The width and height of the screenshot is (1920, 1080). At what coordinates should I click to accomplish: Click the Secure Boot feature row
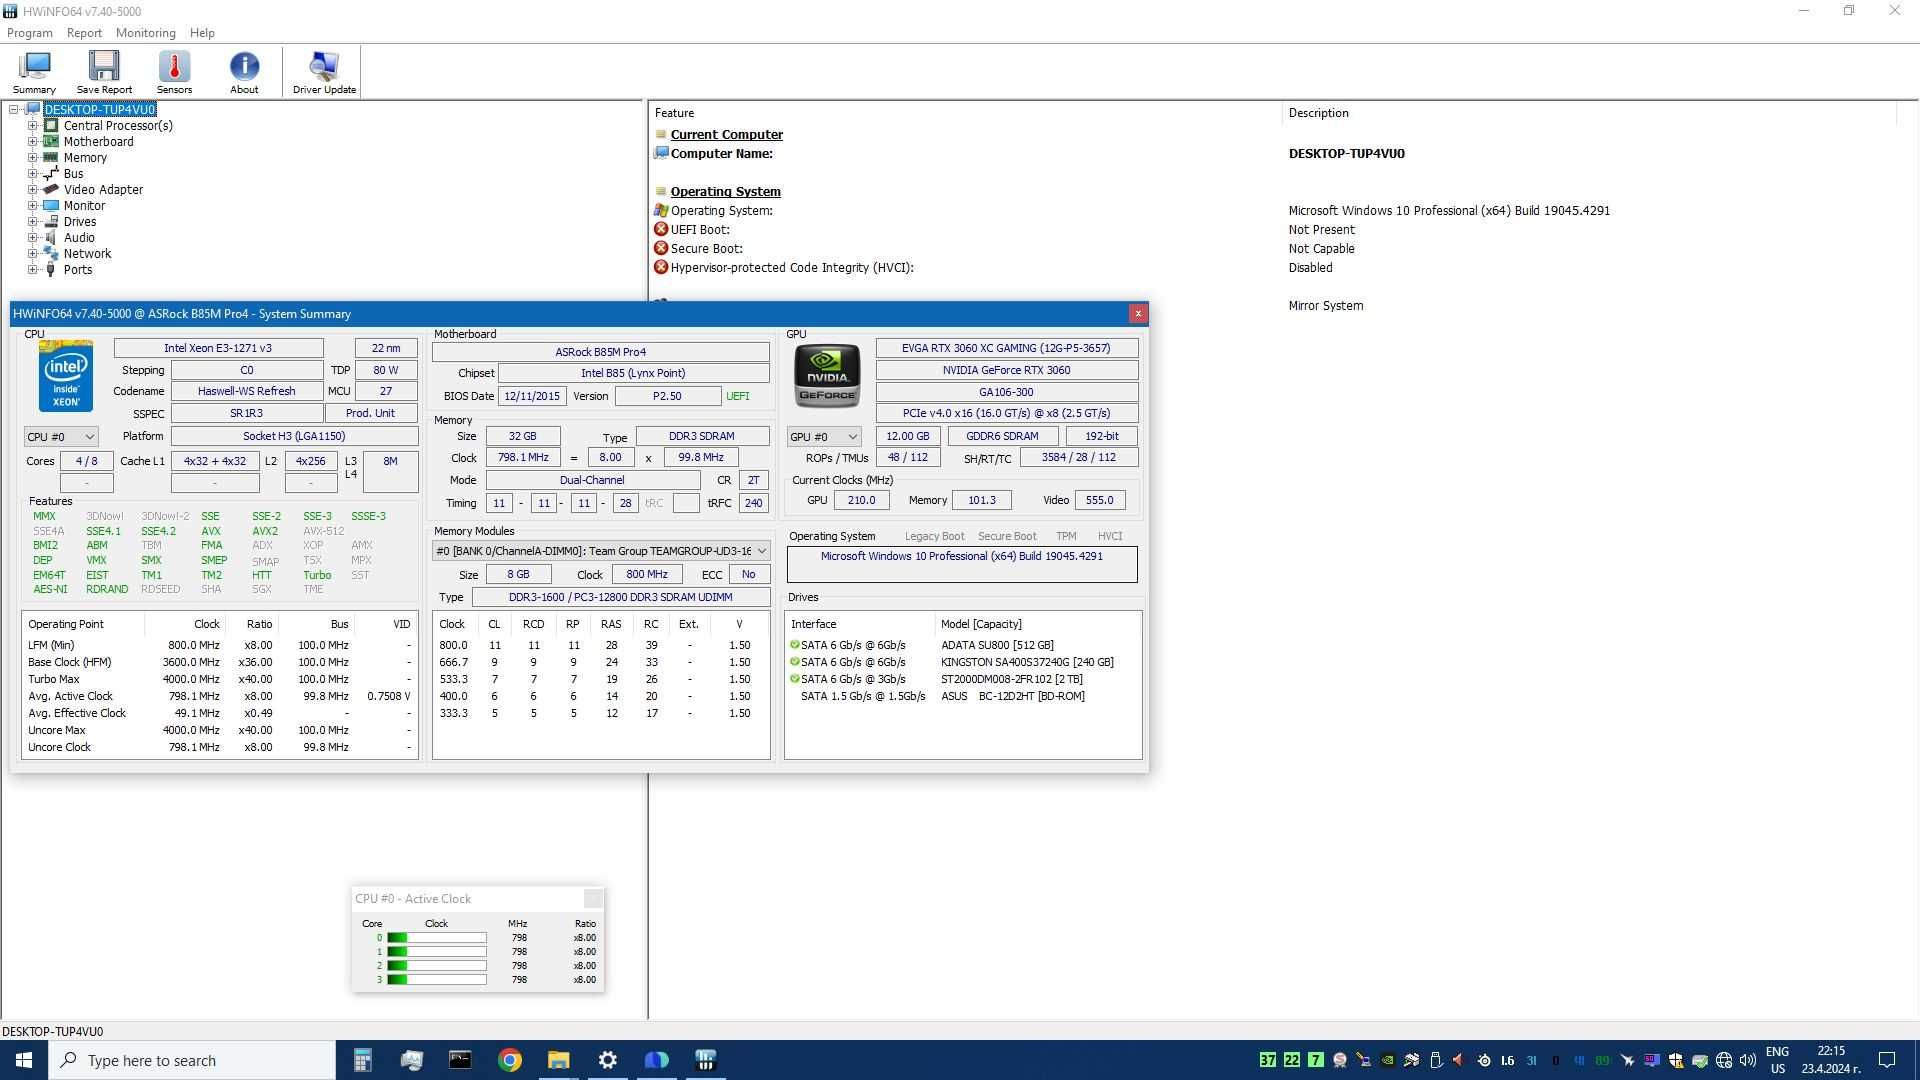tap(1275, 249)
